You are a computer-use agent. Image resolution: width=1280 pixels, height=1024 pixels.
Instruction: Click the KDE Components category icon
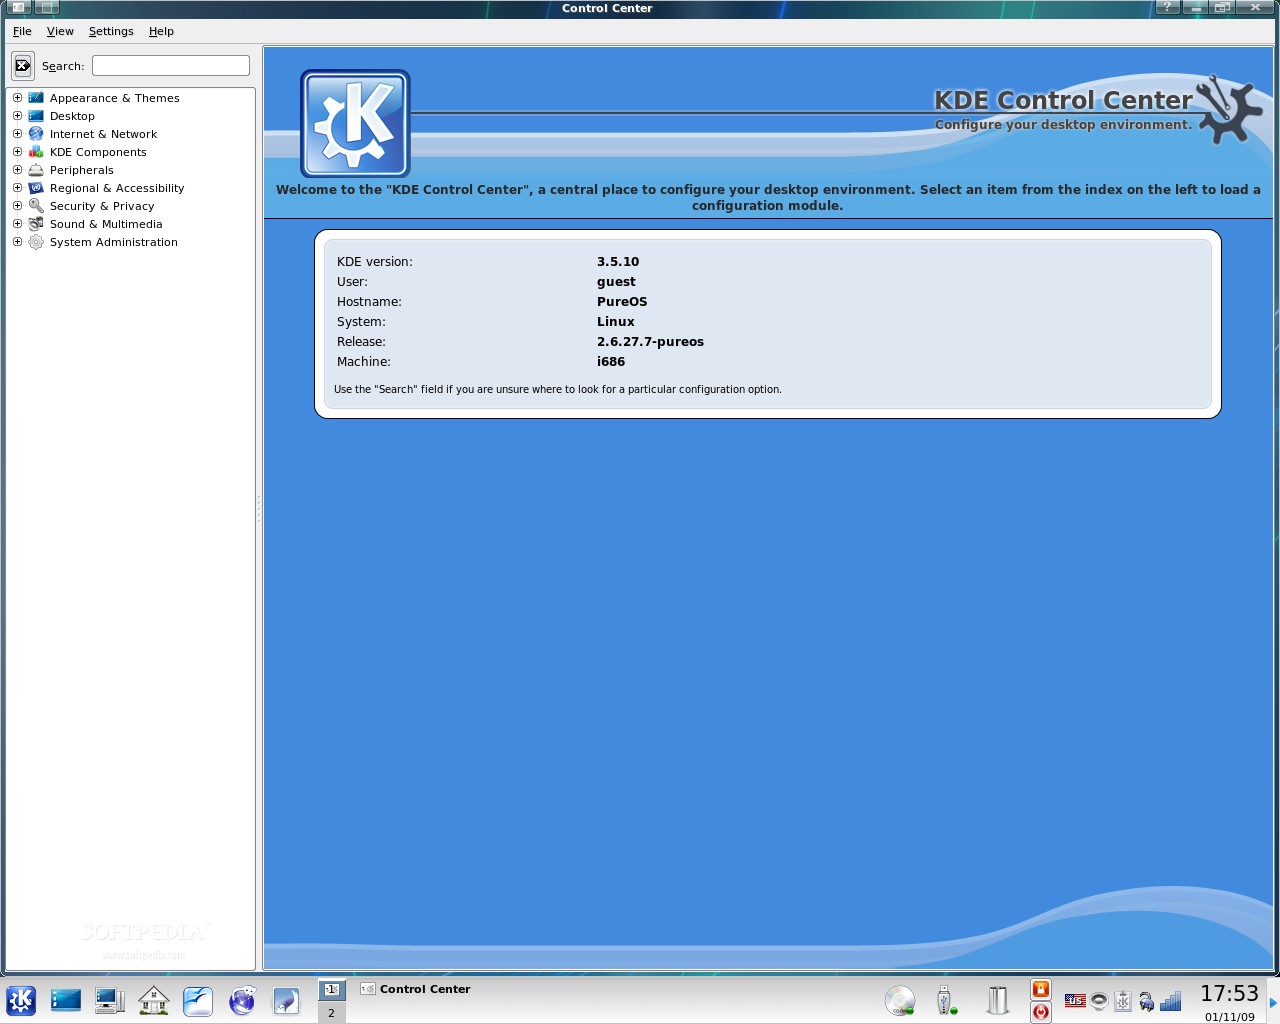click(x=36, y=152)
